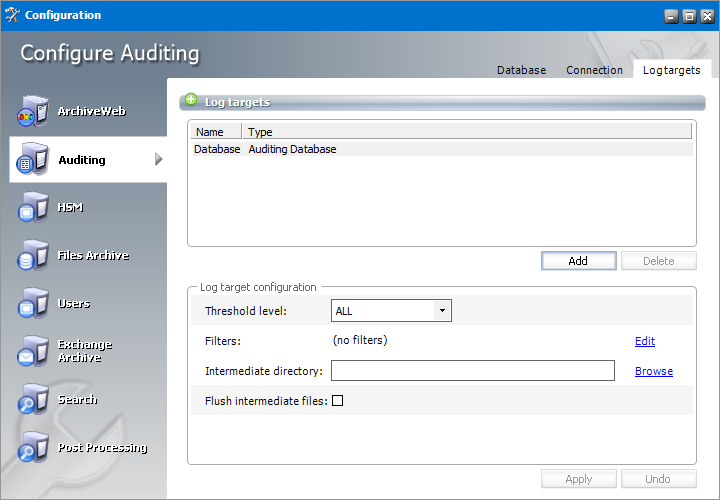Open the Post Processing icon
Screen dimensions: 720x500
pos(32,448)
